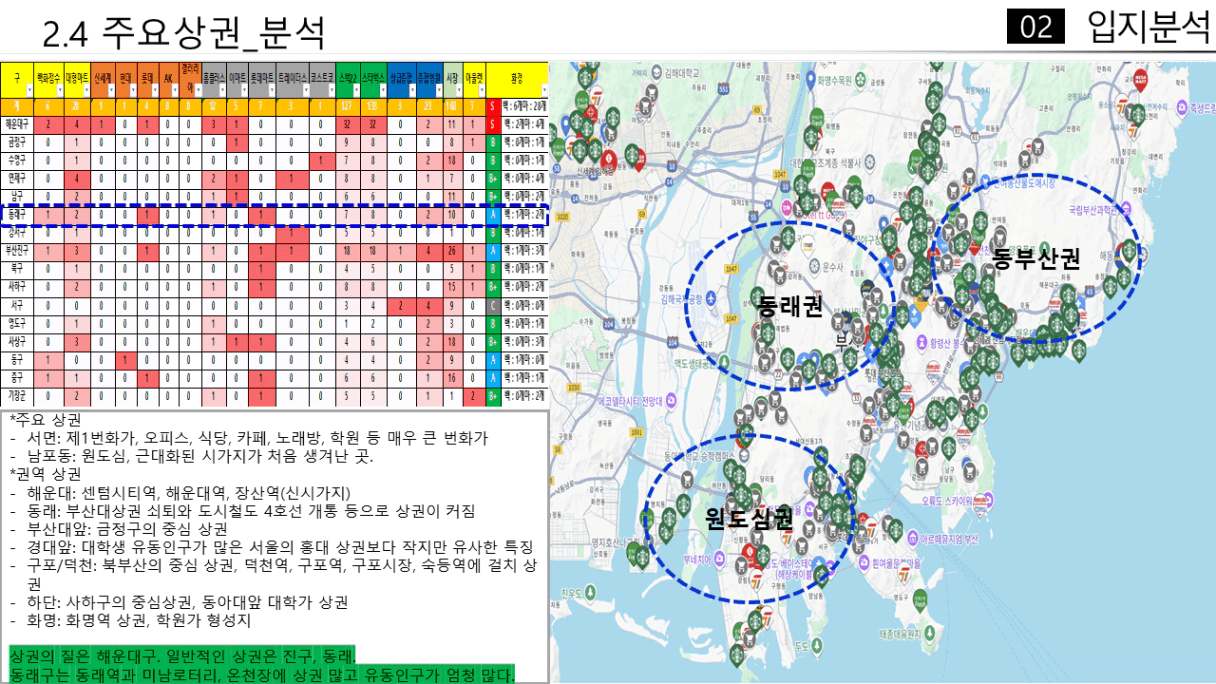
Task: Click the 입지분석 section heading
Action: [x=1148, y=27]
